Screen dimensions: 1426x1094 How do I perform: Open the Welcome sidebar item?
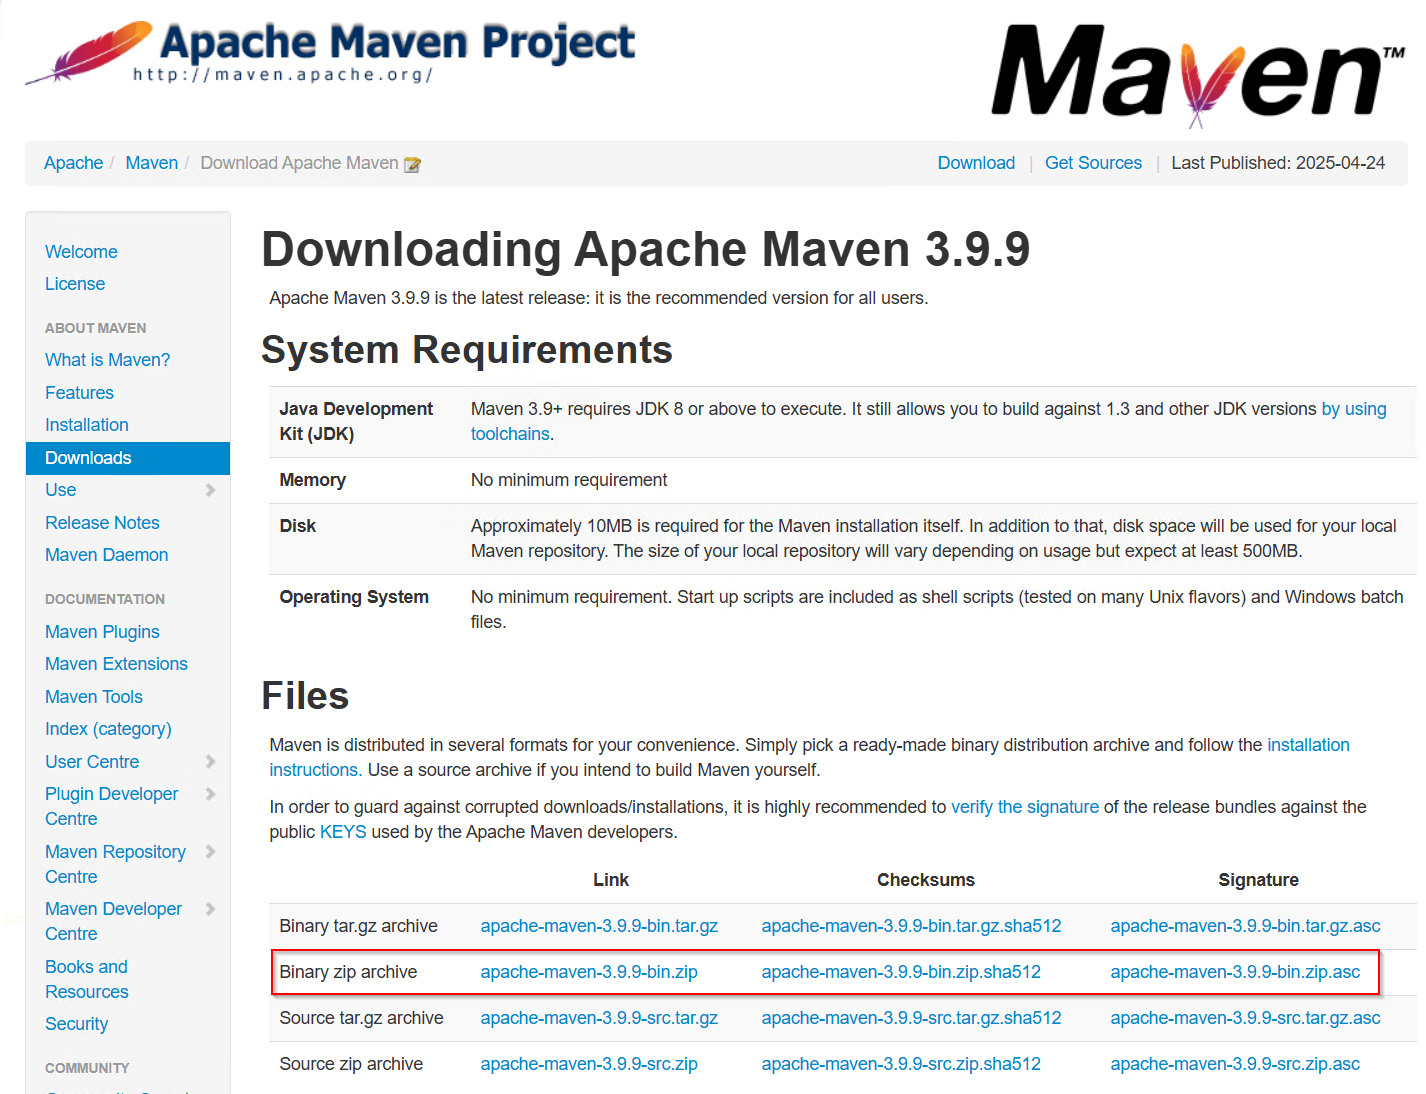tap(81, 252)
